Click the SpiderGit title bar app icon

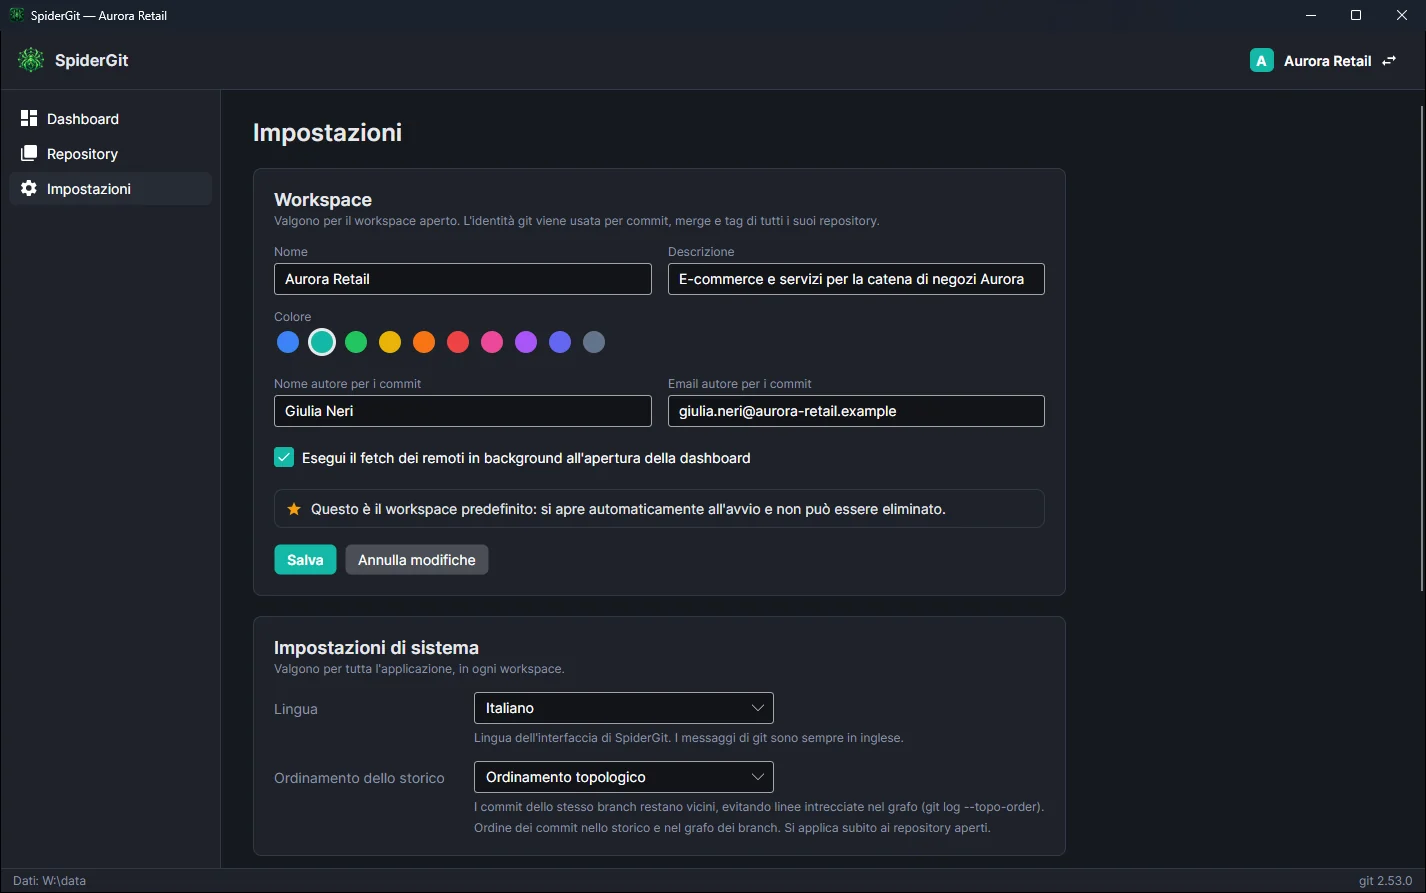coord(16,15)
